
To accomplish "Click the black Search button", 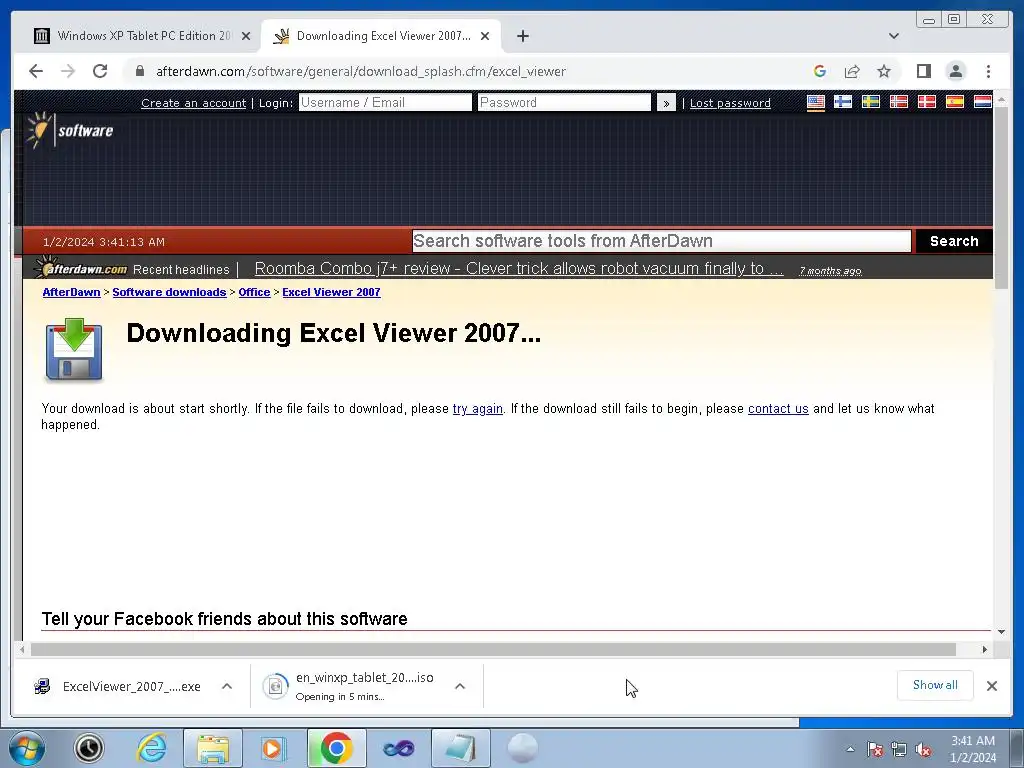I will (953, 241).
